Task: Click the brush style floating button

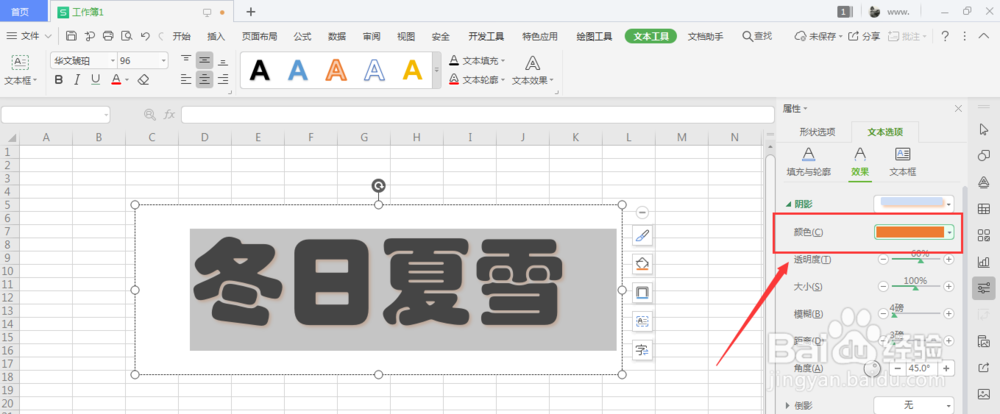Action: click(642, 235)
